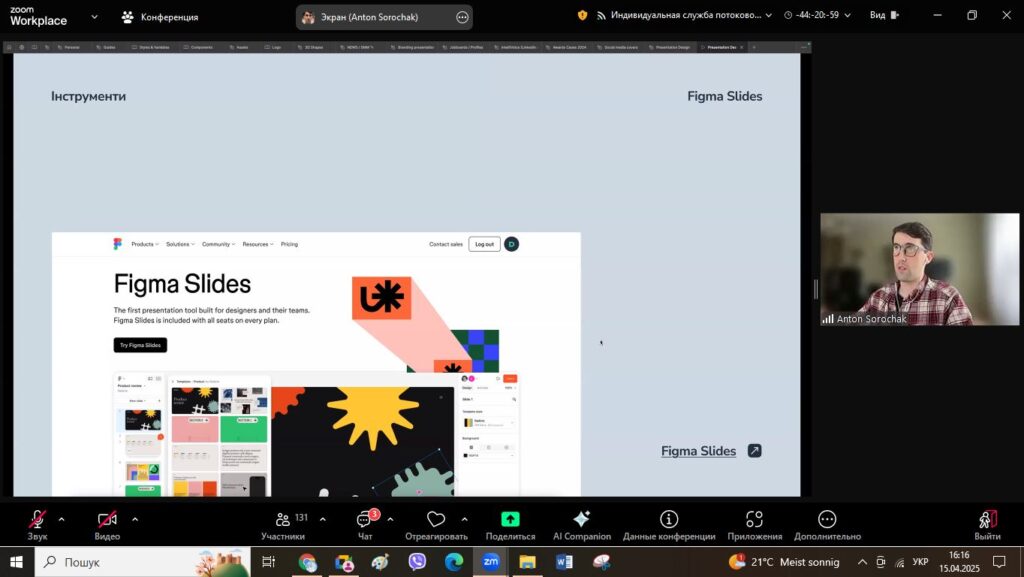Image resolution: width=1024 pixels, height=577 pixels.
Task: Open the Приложения apps icon
Action: (754, 519)
